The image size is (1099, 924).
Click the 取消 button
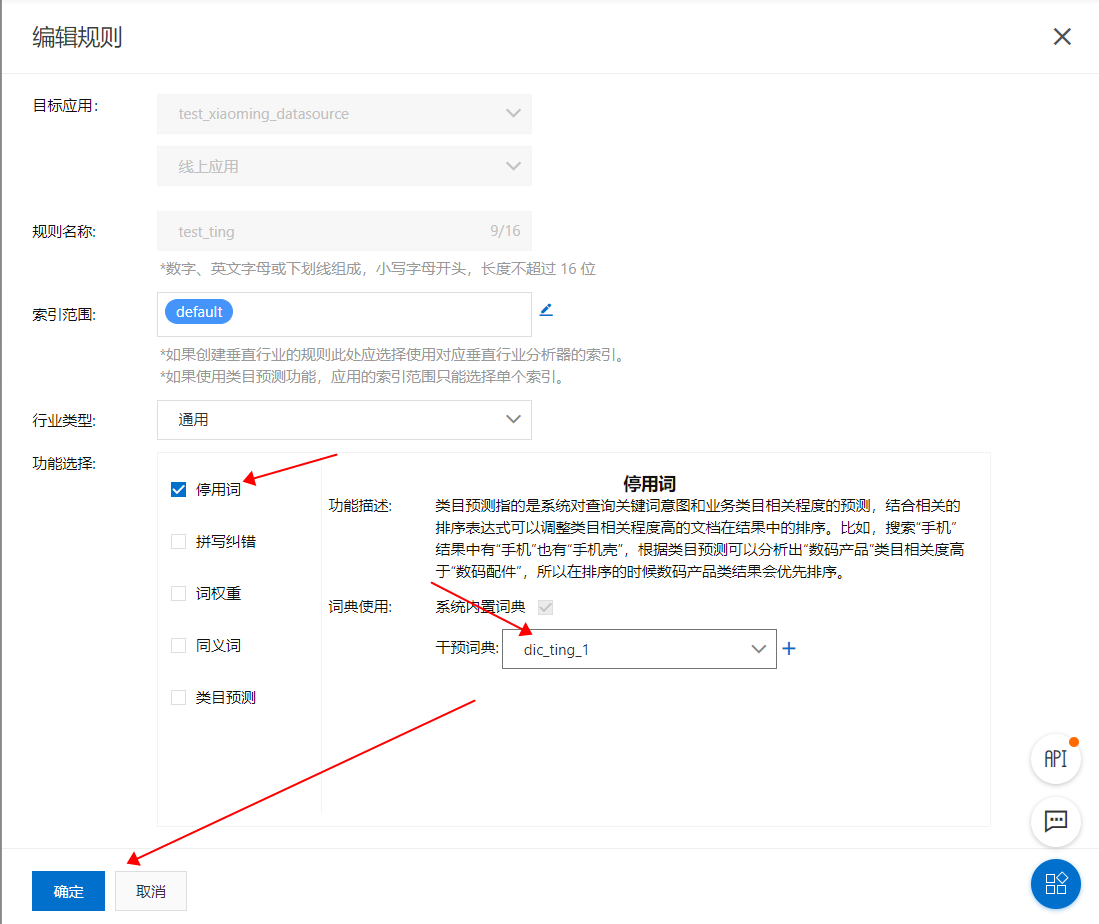click(x=151, y=891)
